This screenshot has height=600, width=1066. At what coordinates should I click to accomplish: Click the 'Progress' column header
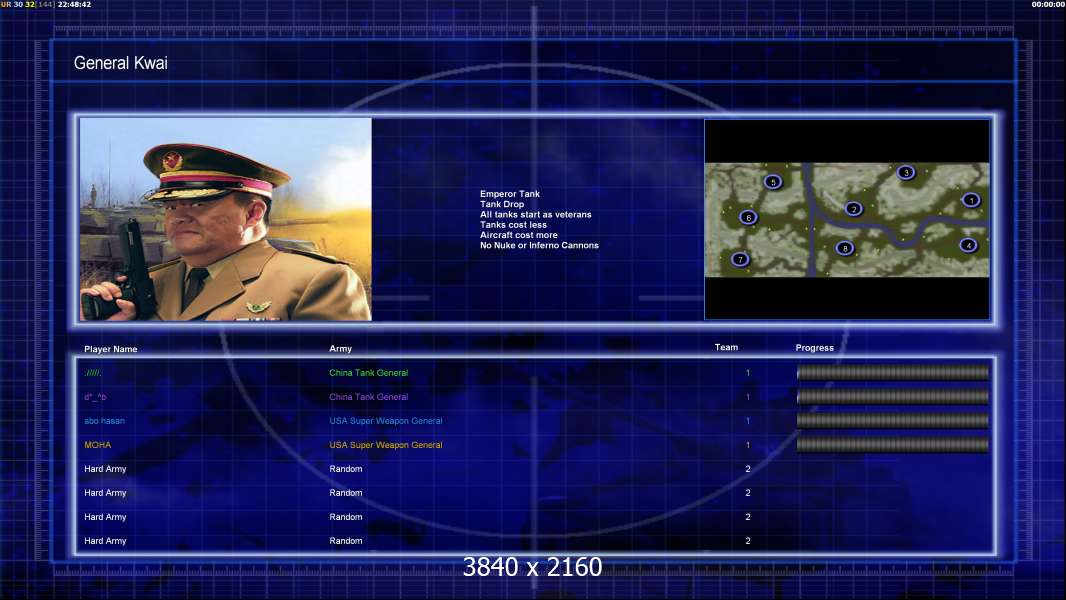click(814, 348)
